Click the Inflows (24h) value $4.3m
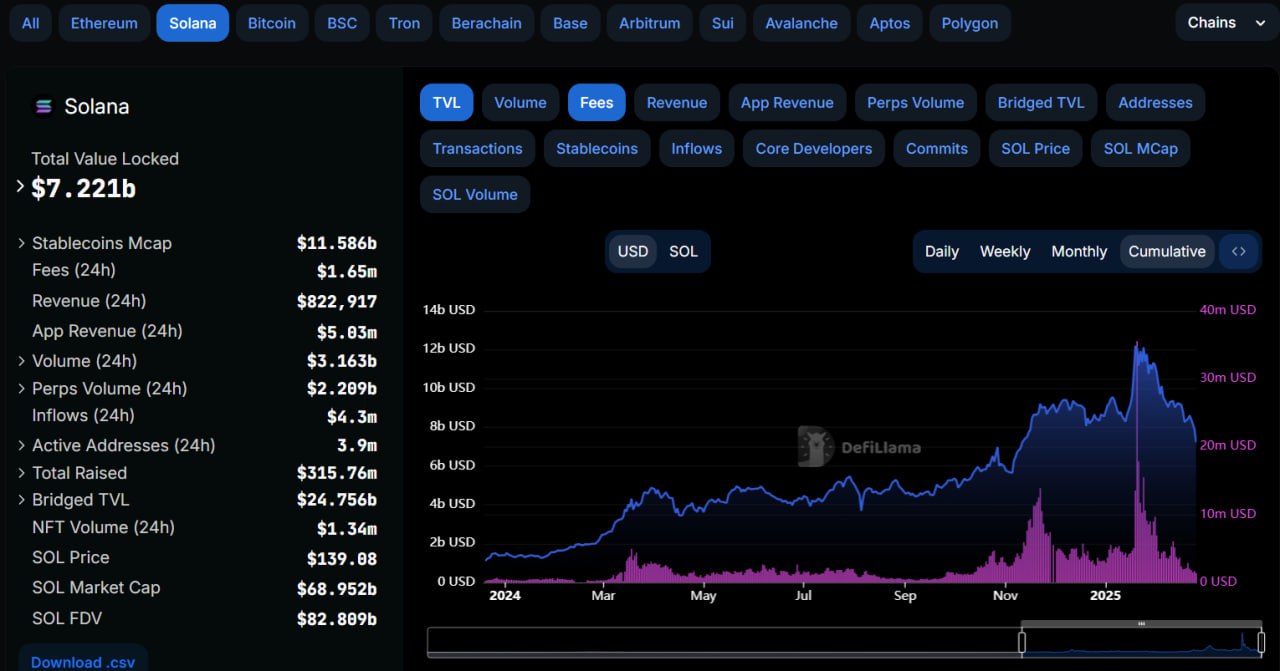Screen dimensions: 1280x671 [352, 416]
